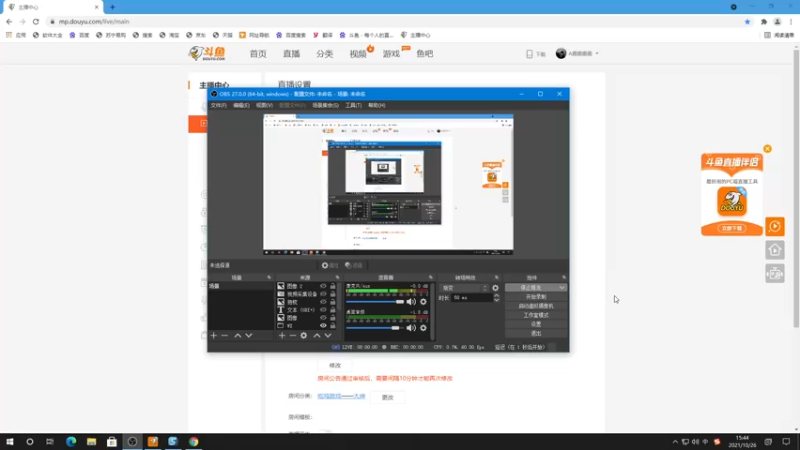
Task: Open 场景集合(S) menu in OBS
Action: point(325,105)
